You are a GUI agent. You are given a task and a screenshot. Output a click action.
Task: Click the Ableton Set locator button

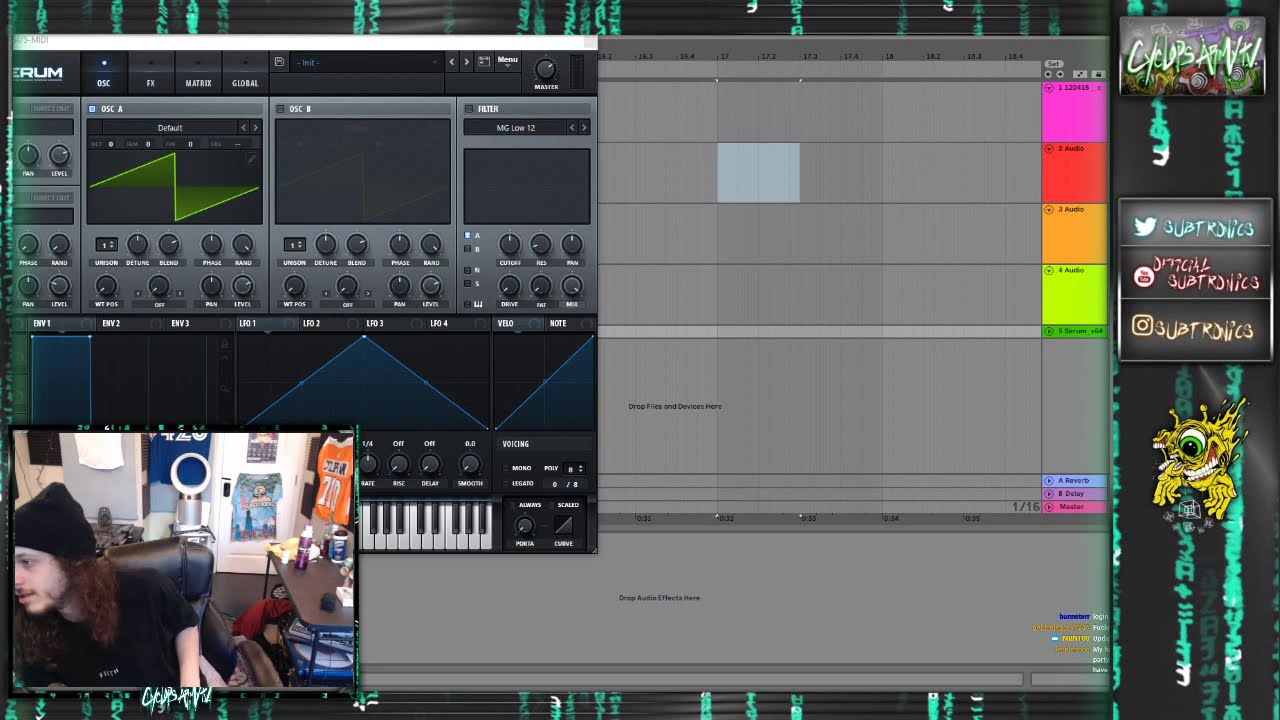coord(1052,64)
